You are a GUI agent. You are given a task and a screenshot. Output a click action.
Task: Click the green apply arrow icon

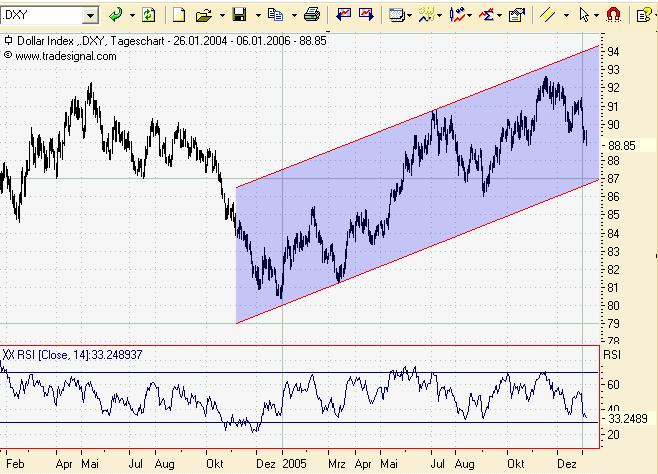click(x=115, y=16)
